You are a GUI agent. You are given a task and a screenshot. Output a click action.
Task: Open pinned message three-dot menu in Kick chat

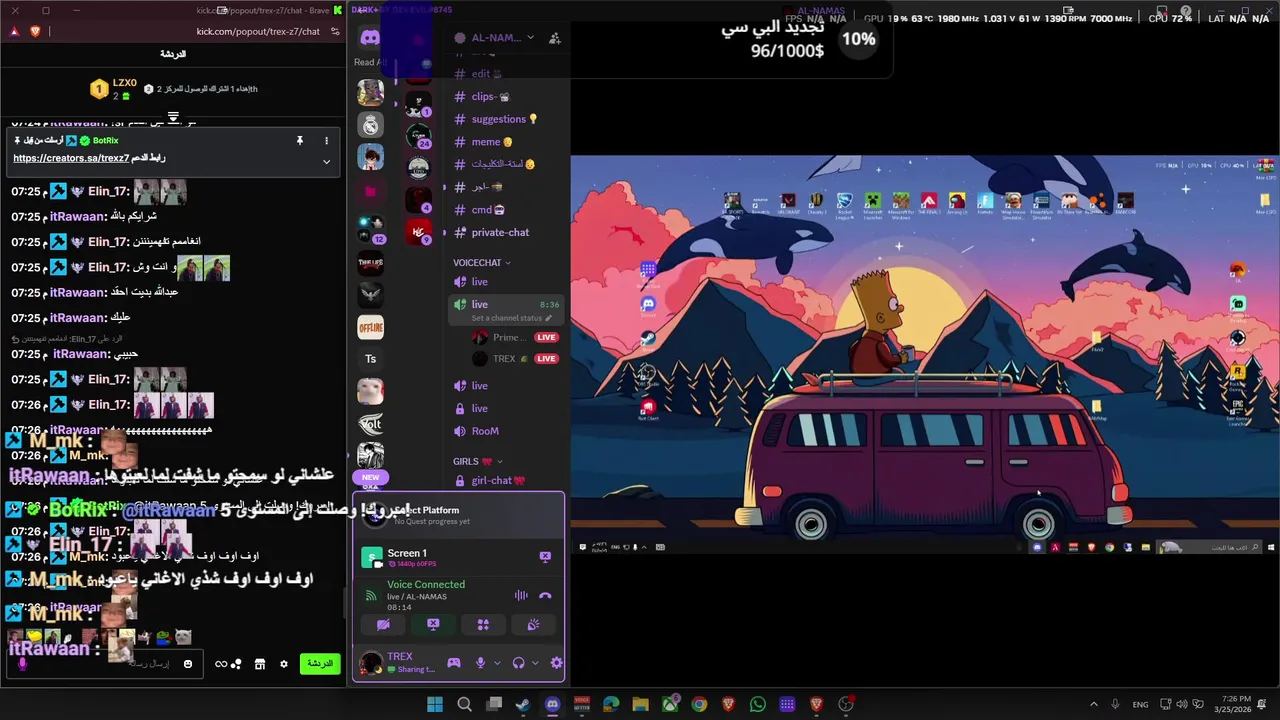coord(326,141)
